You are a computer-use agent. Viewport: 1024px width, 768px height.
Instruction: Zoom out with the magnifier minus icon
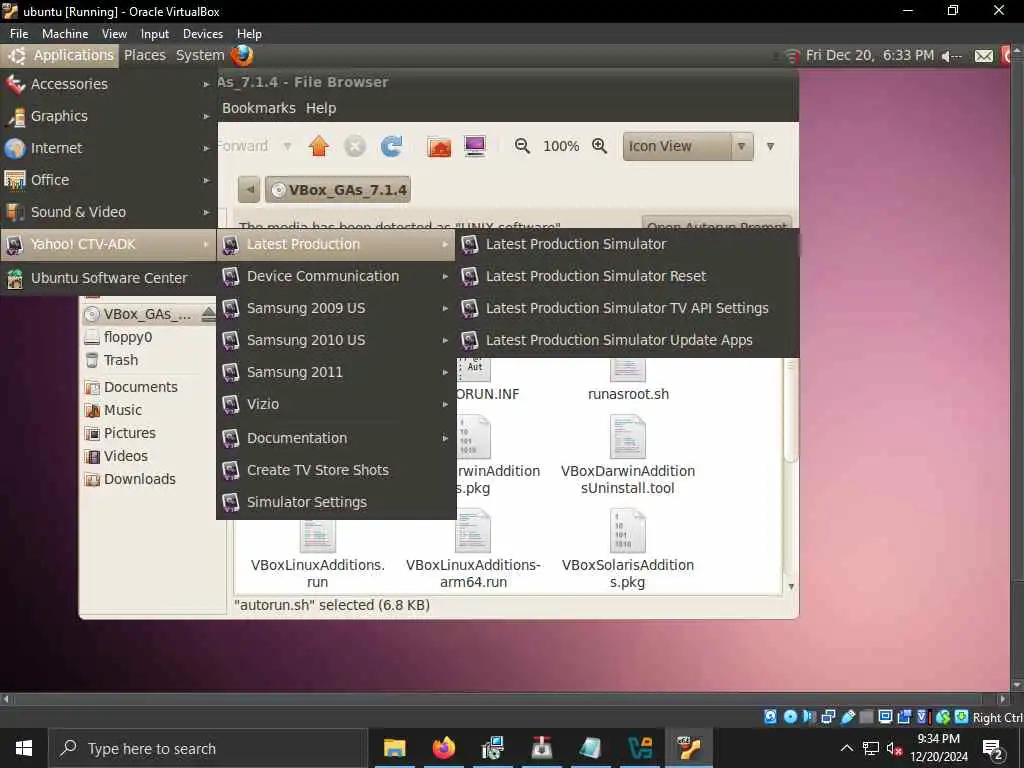tap(522, 146)
